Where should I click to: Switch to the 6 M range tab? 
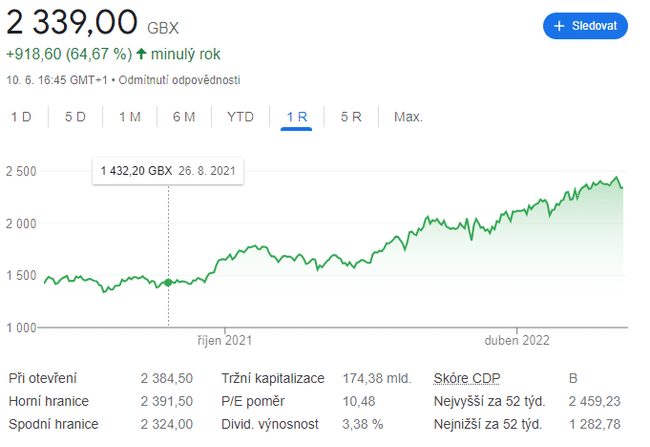(183, 117)
